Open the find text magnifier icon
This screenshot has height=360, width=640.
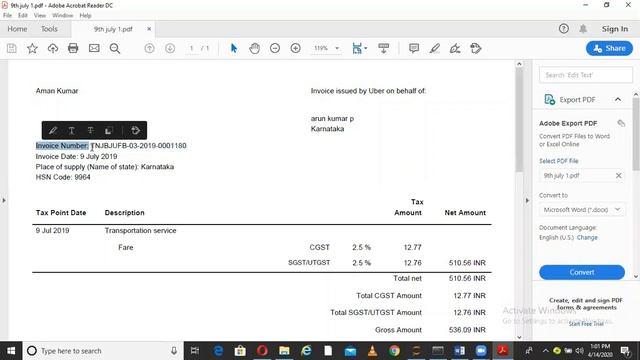[x=115, y=49]
